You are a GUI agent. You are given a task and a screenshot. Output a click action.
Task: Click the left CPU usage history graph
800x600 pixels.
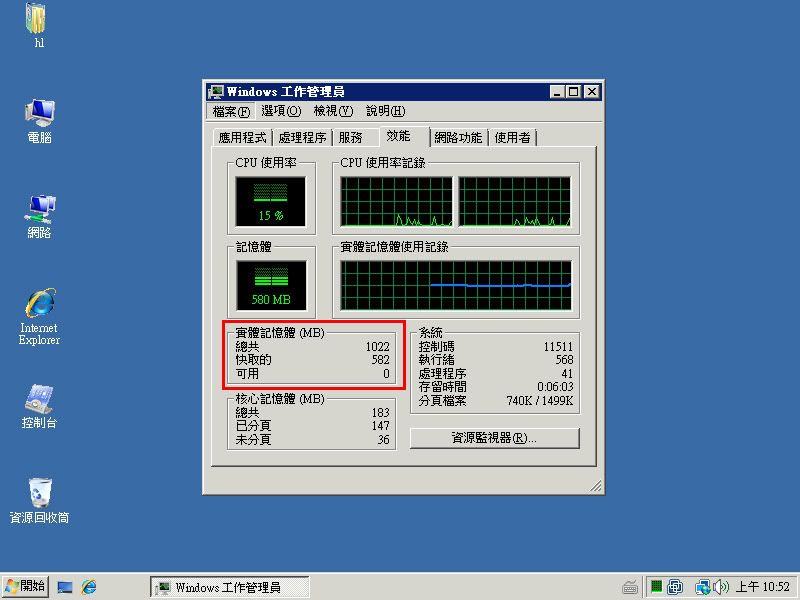tap(396, 202)
